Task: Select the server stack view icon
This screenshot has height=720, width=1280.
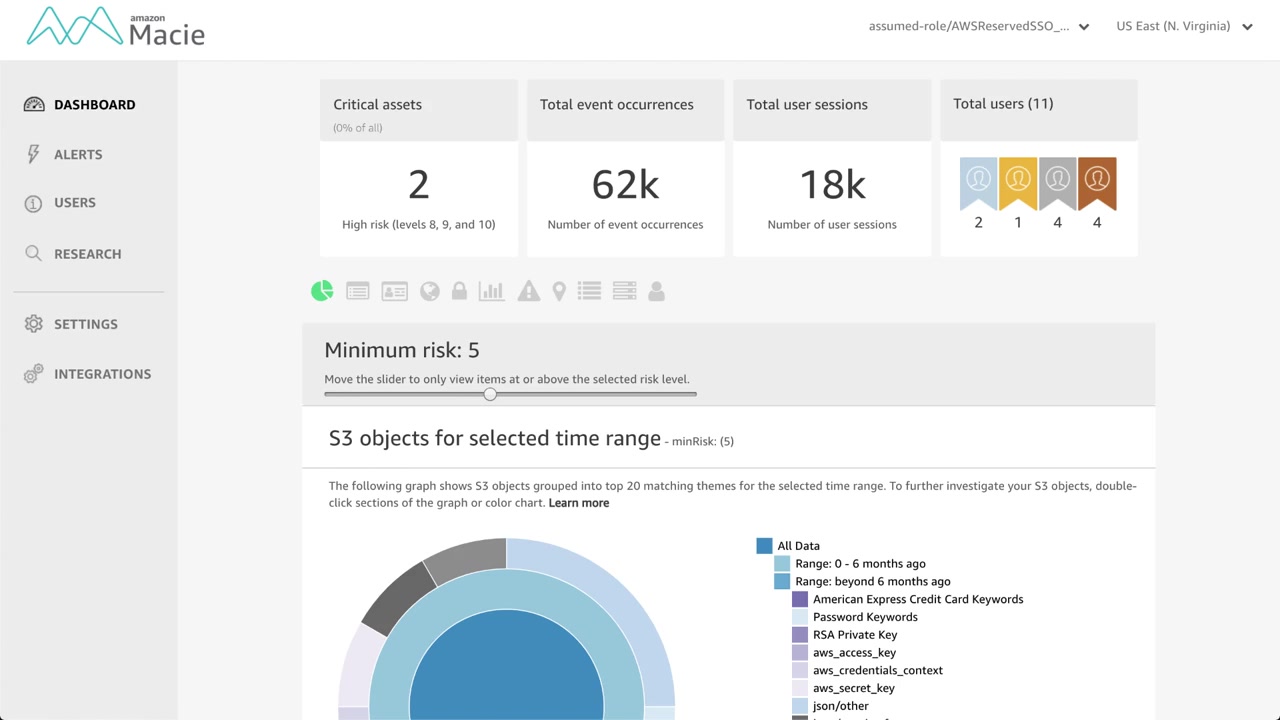Action: point(624,291)
